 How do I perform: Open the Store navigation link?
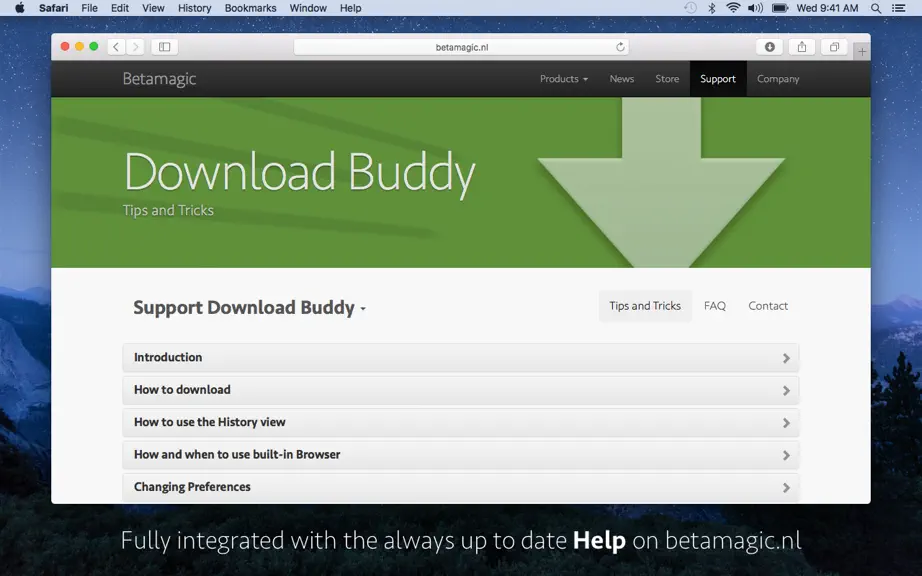(667, 79)
